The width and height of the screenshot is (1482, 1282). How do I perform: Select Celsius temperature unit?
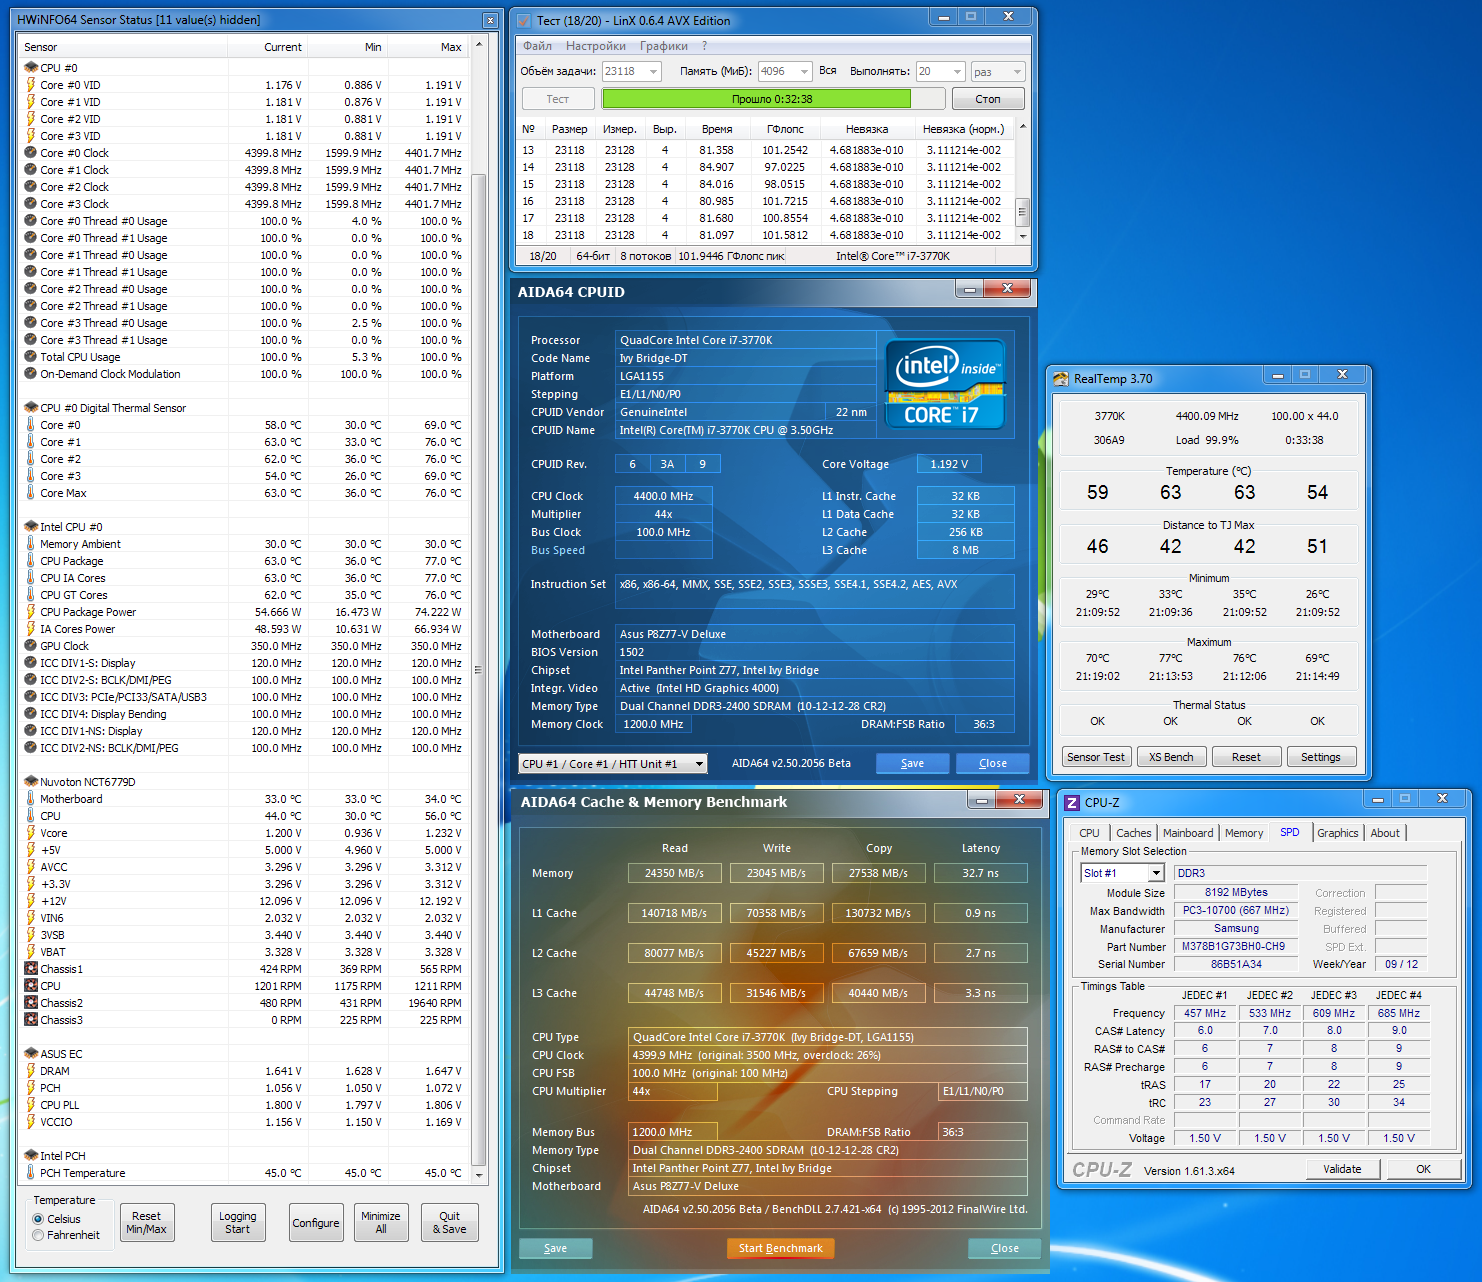[x=38, y=1219]
